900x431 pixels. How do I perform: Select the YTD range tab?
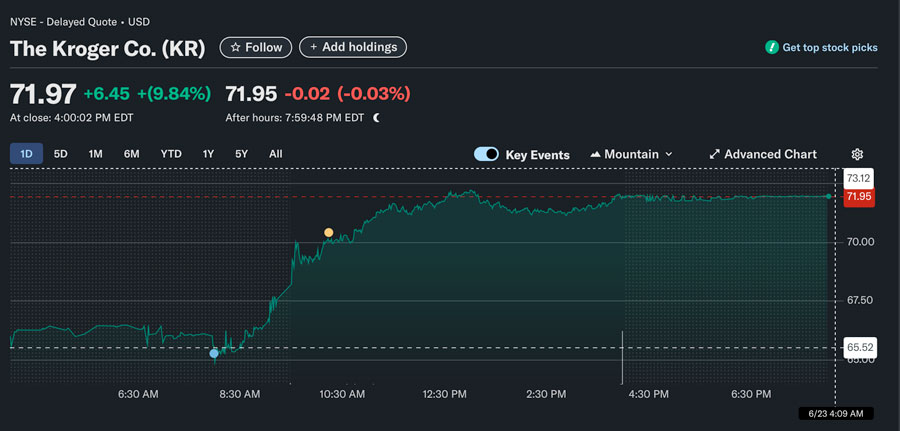click(x=171, y=154)
